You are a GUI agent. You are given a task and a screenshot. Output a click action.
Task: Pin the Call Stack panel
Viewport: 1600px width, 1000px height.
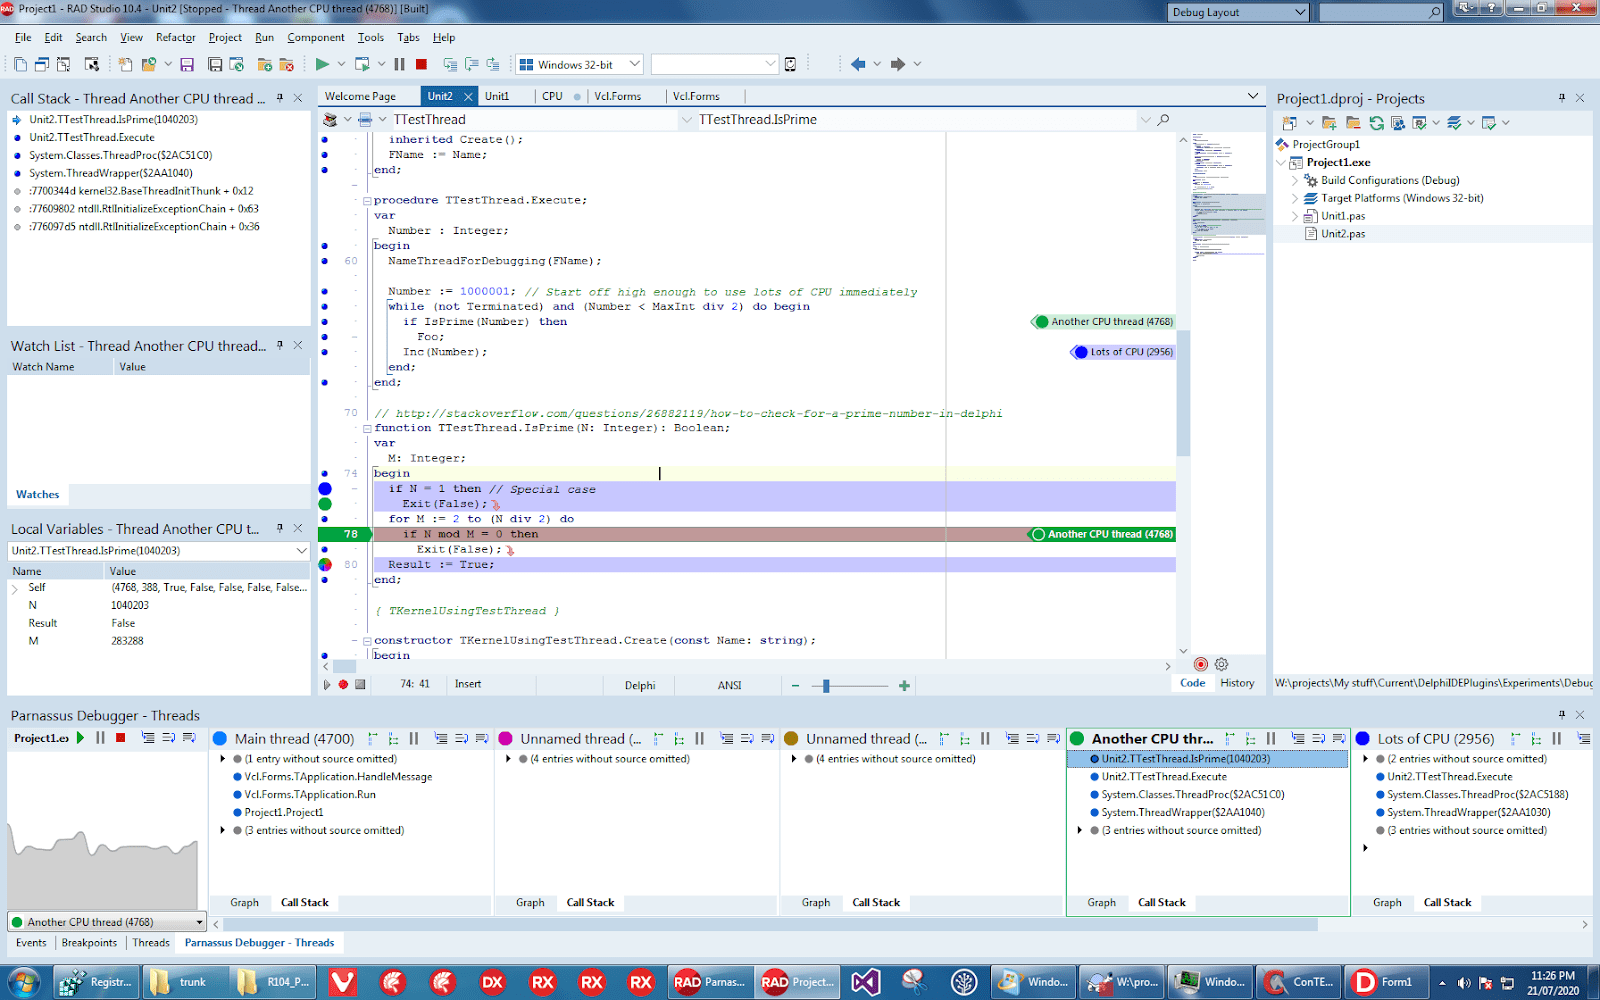280,98
